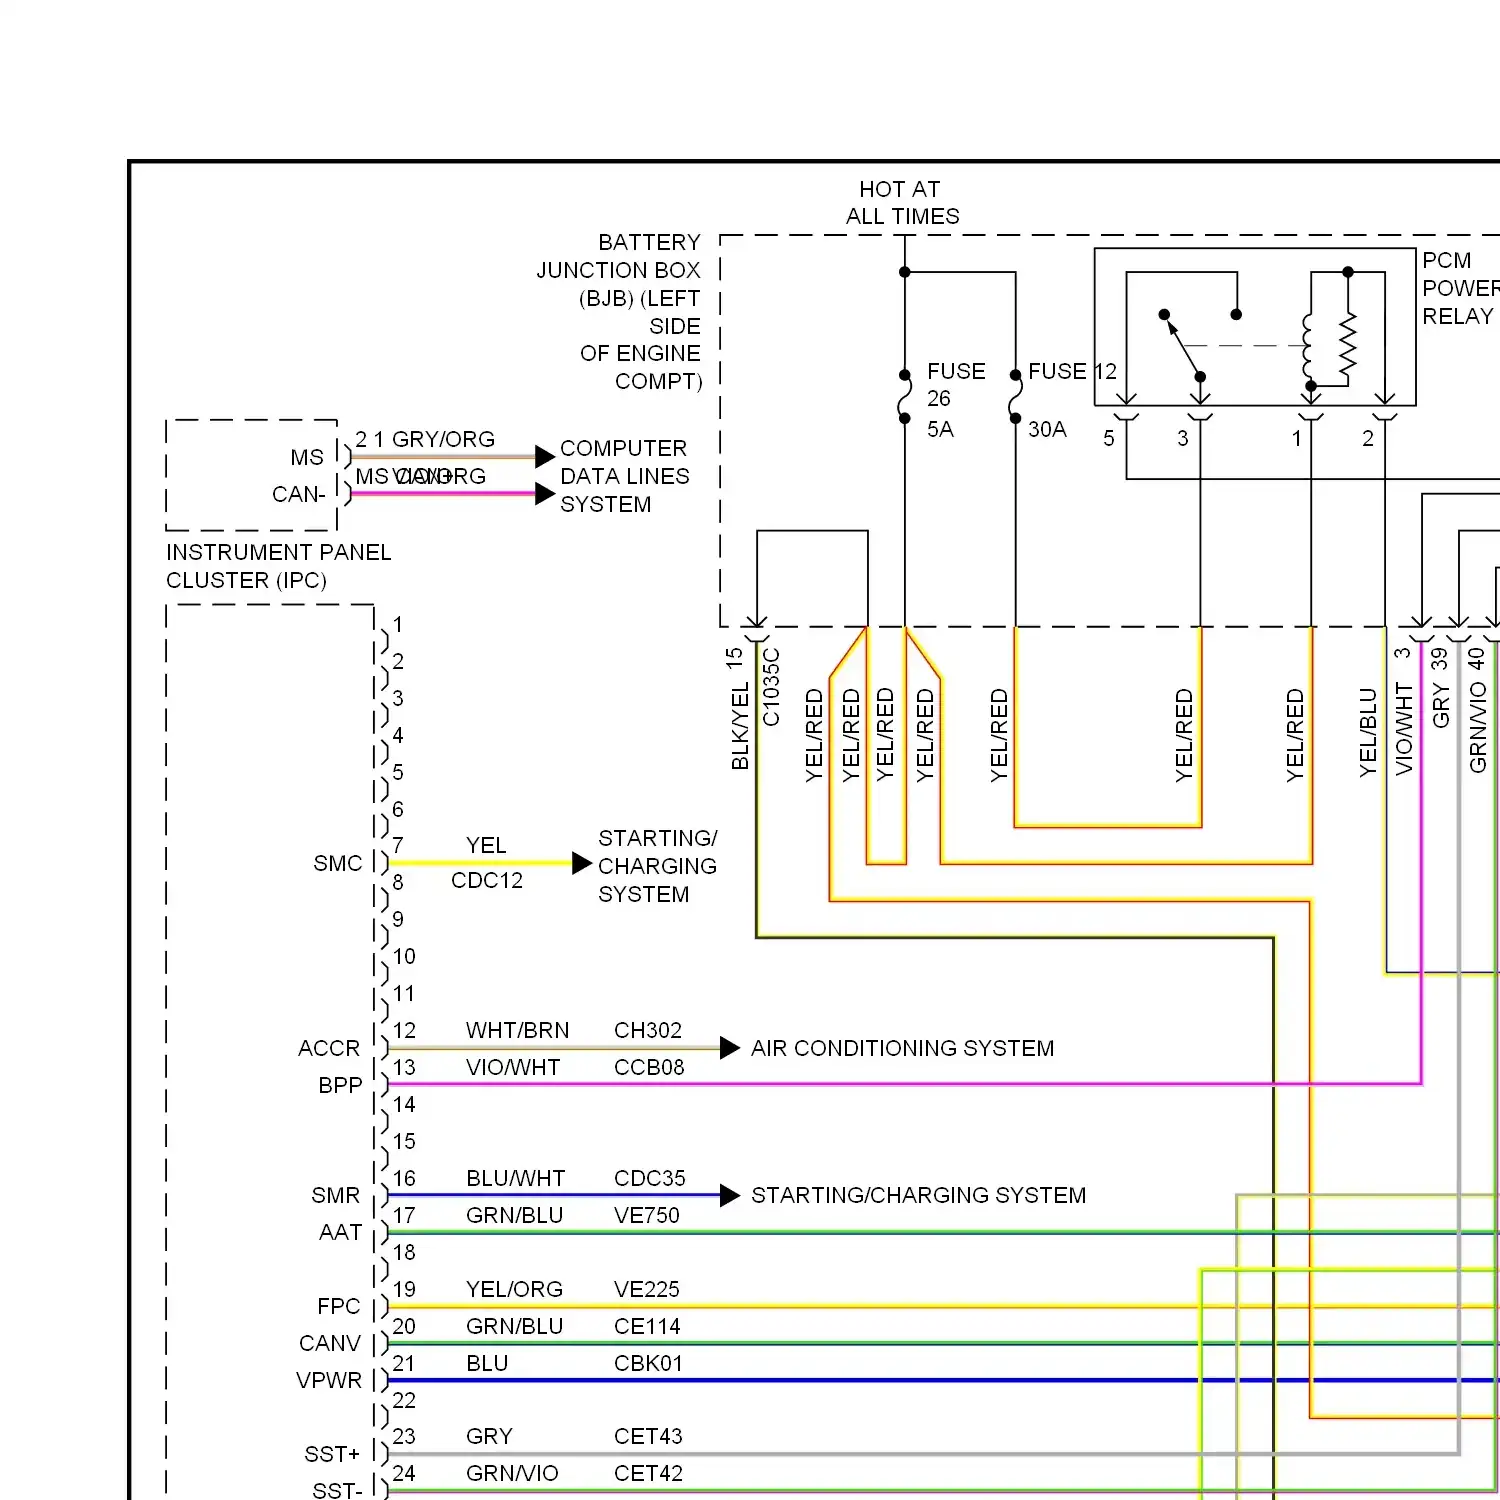Select the CDC35 circuit code

coord(650,1178)
